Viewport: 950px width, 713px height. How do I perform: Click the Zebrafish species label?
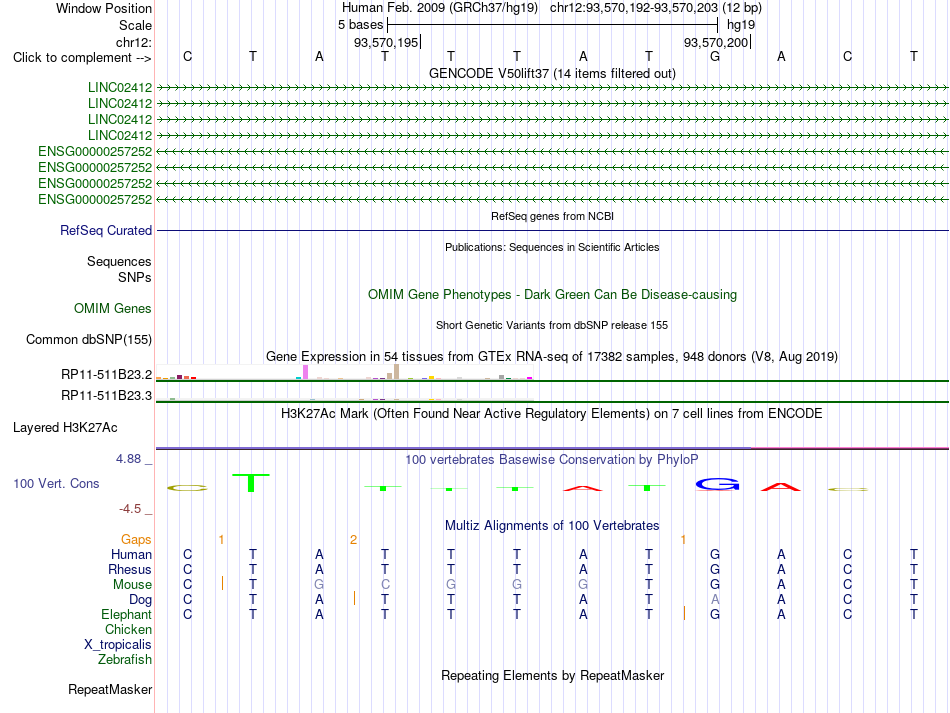(x=125, y=659)
